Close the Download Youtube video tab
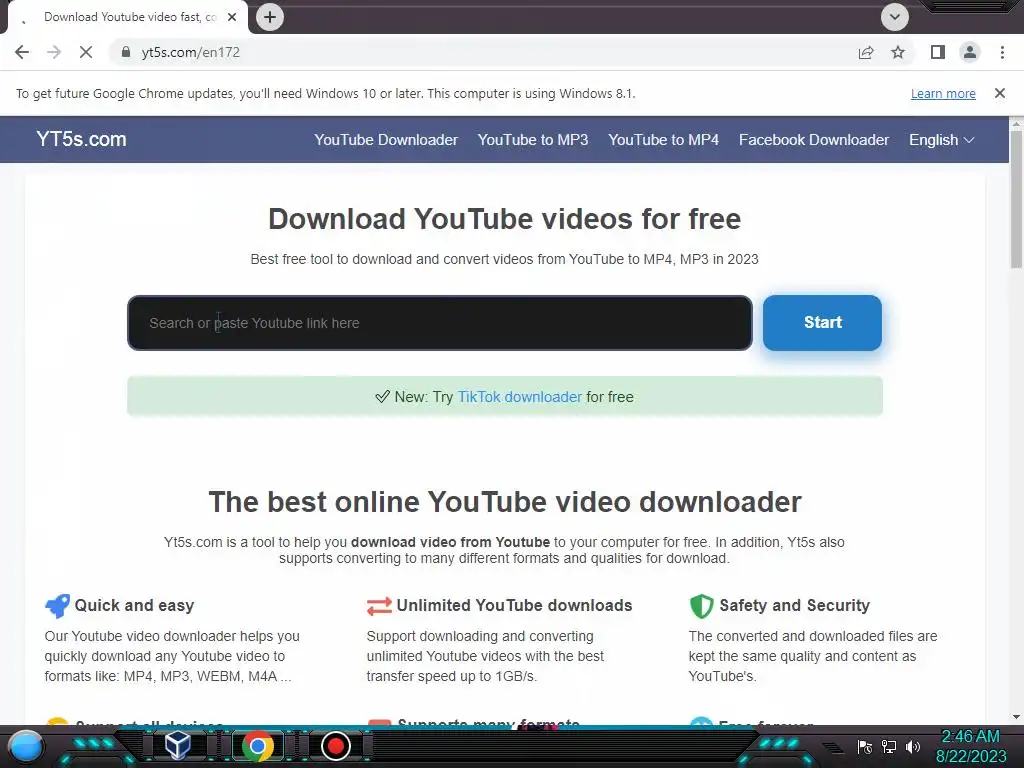The width and height of the screenshot is (1024, 768). point(232,17)
